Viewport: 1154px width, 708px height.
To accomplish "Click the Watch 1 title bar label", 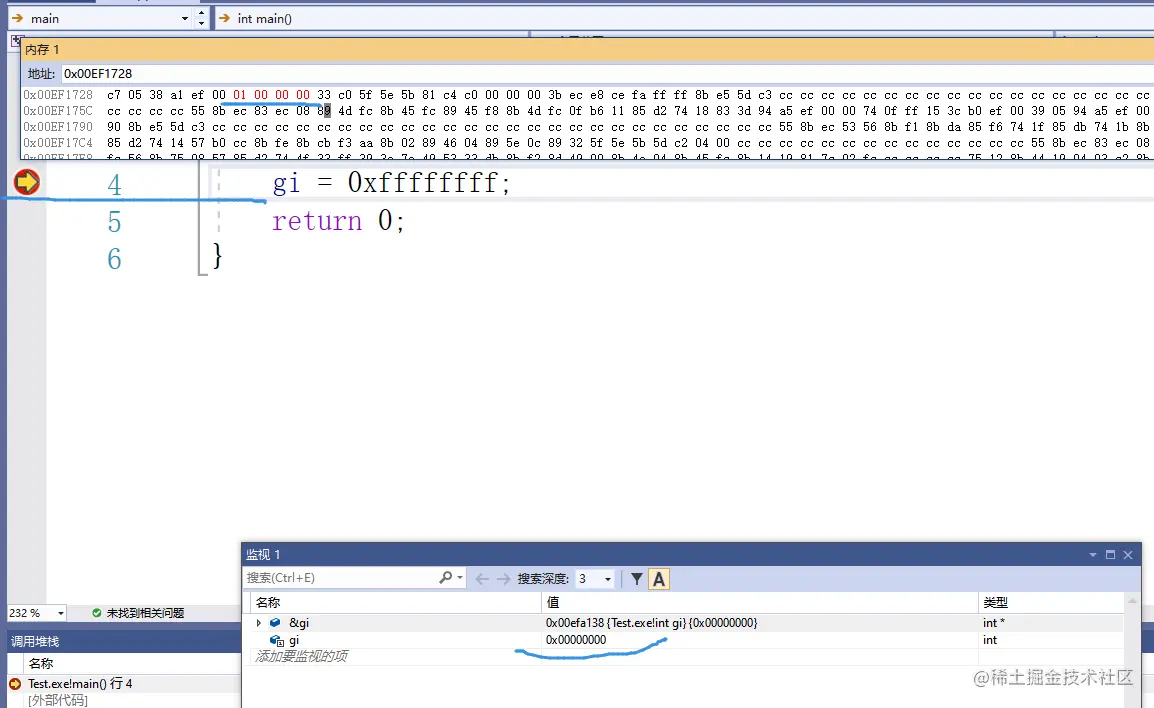I will coord(263,554).
